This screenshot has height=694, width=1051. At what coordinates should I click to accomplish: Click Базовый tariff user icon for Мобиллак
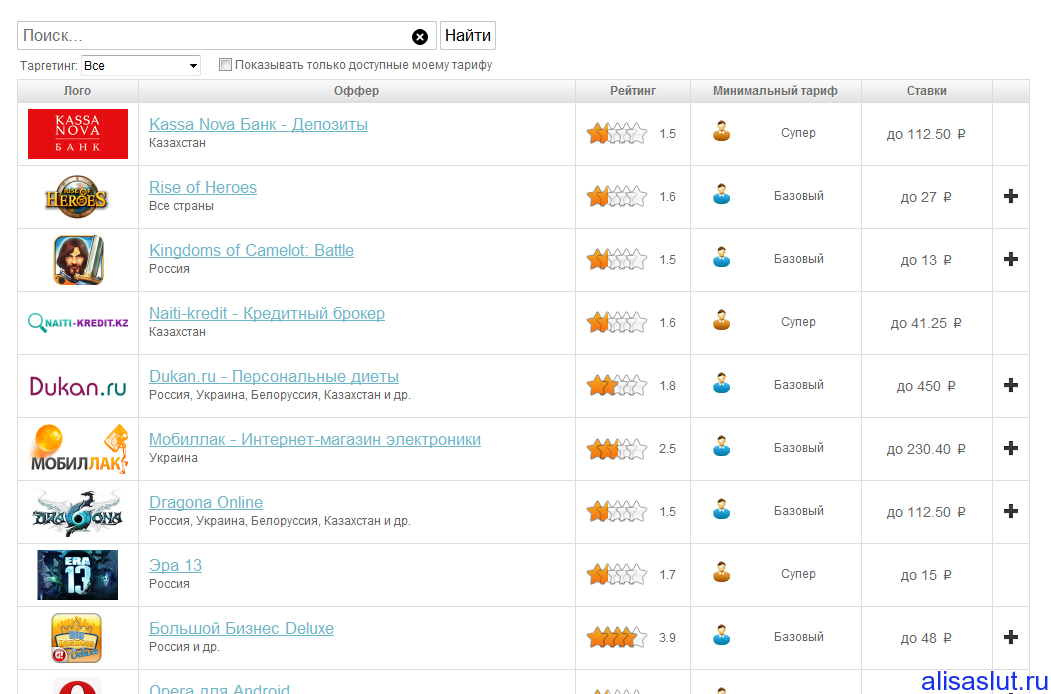722,447
